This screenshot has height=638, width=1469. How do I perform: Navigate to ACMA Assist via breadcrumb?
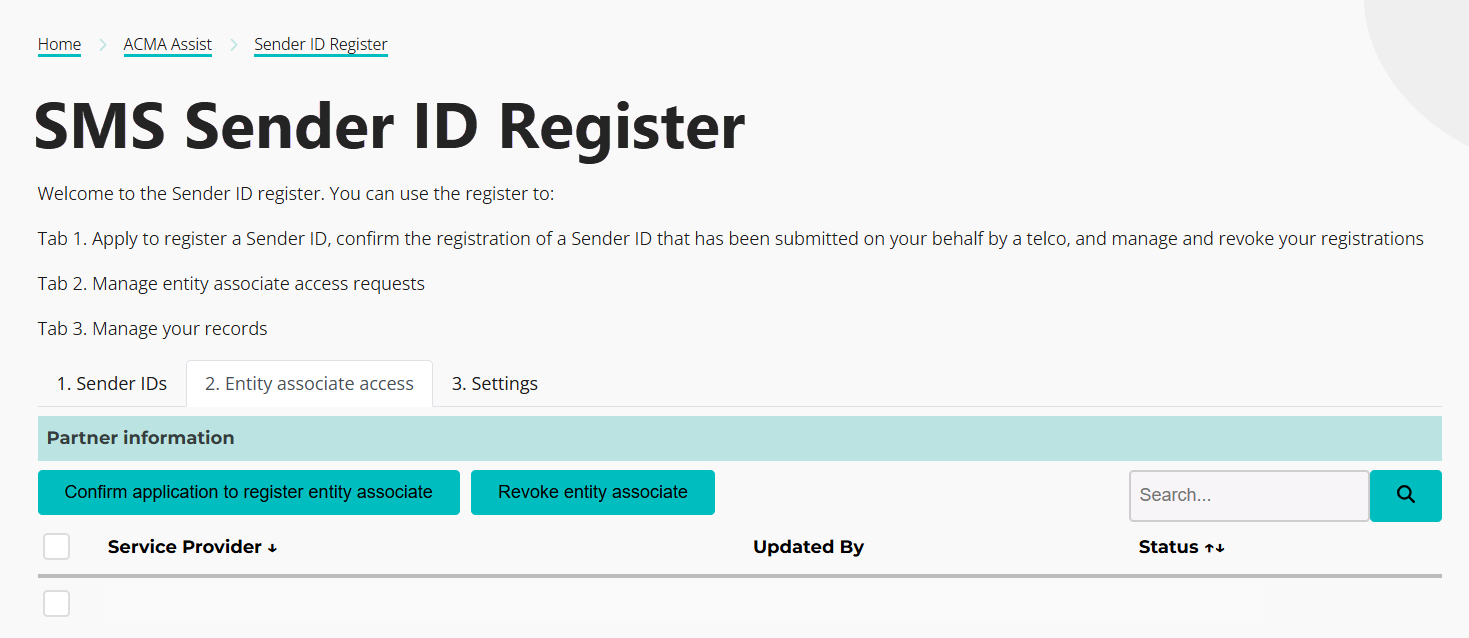click(x=167, y=44)
